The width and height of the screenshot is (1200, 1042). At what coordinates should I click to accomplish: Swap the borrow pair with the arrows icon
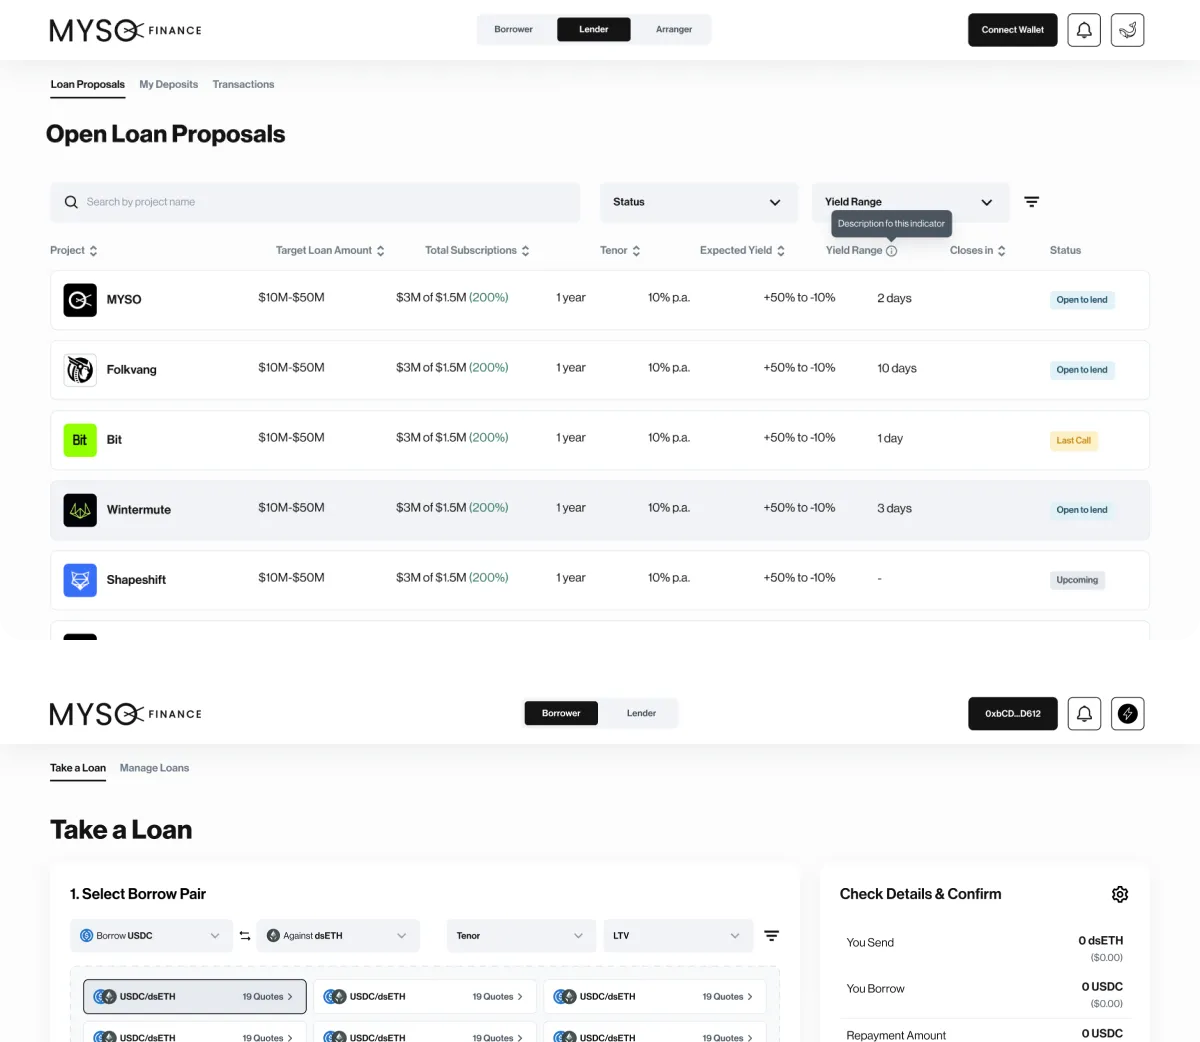(x=245, y=936)
